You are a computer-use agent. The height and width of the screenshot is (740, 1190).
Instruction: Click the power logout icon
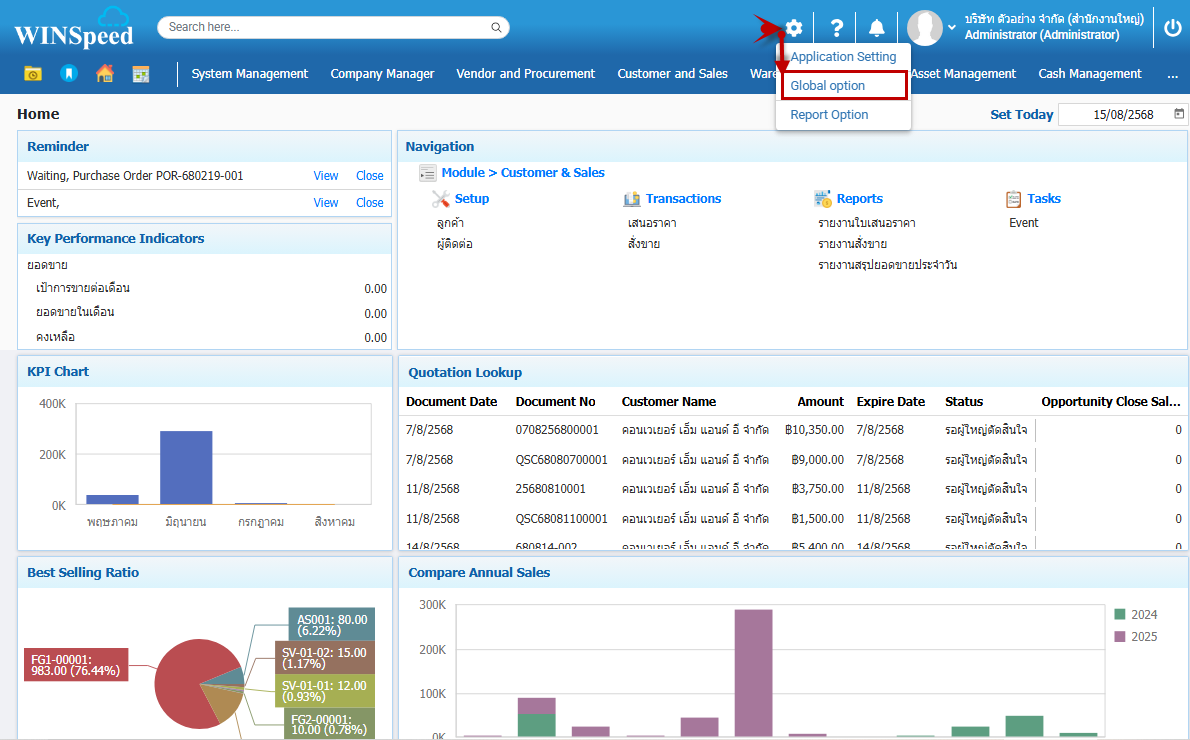1173,28
